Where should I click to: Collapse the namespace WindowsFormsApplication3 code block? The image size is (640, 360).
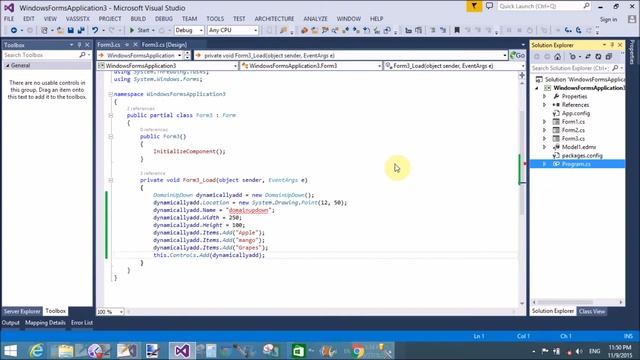[x=110, y=94]
